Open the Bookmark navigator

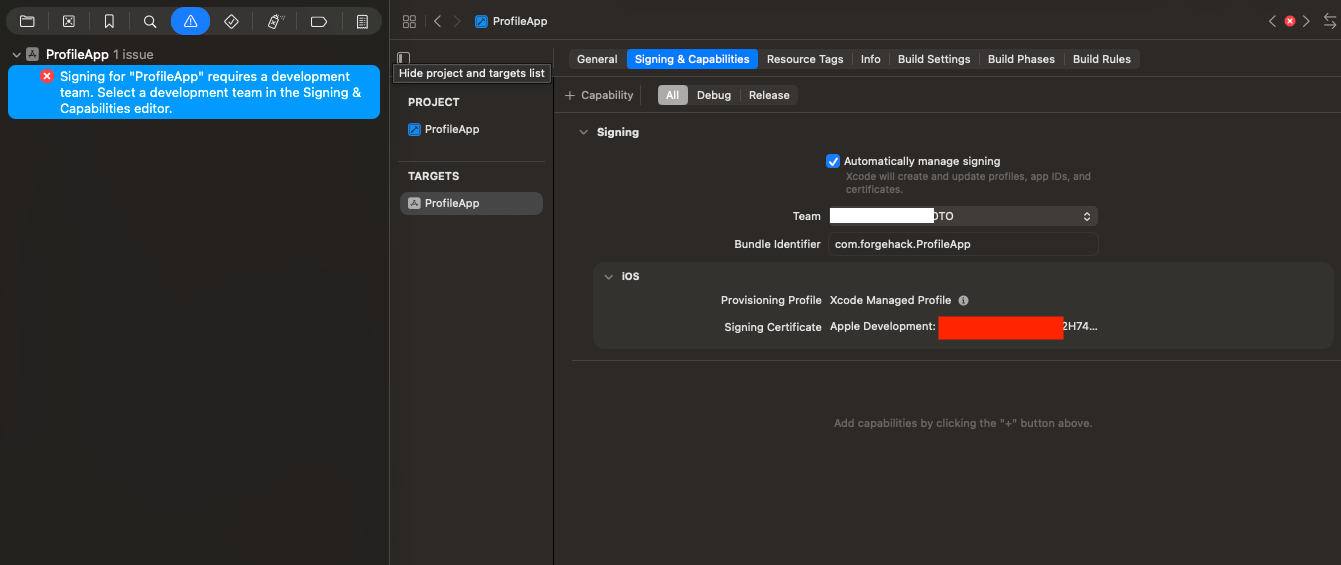click(109, 21)
